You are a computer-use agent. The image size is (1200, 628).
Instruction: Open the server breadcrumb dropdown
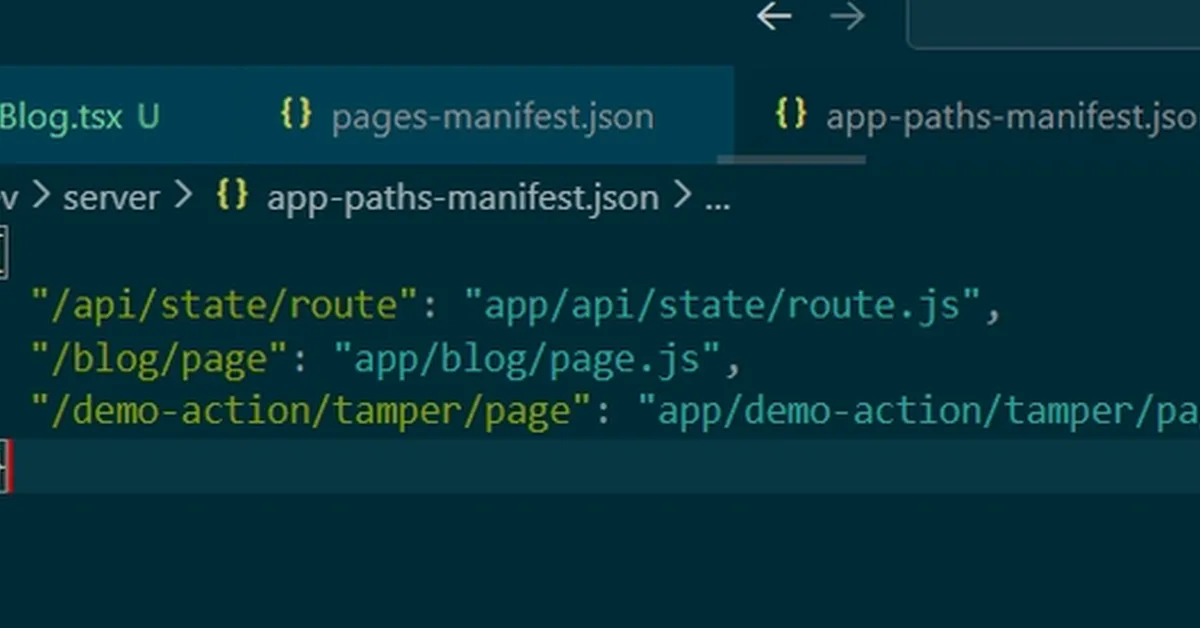(111, 197)
